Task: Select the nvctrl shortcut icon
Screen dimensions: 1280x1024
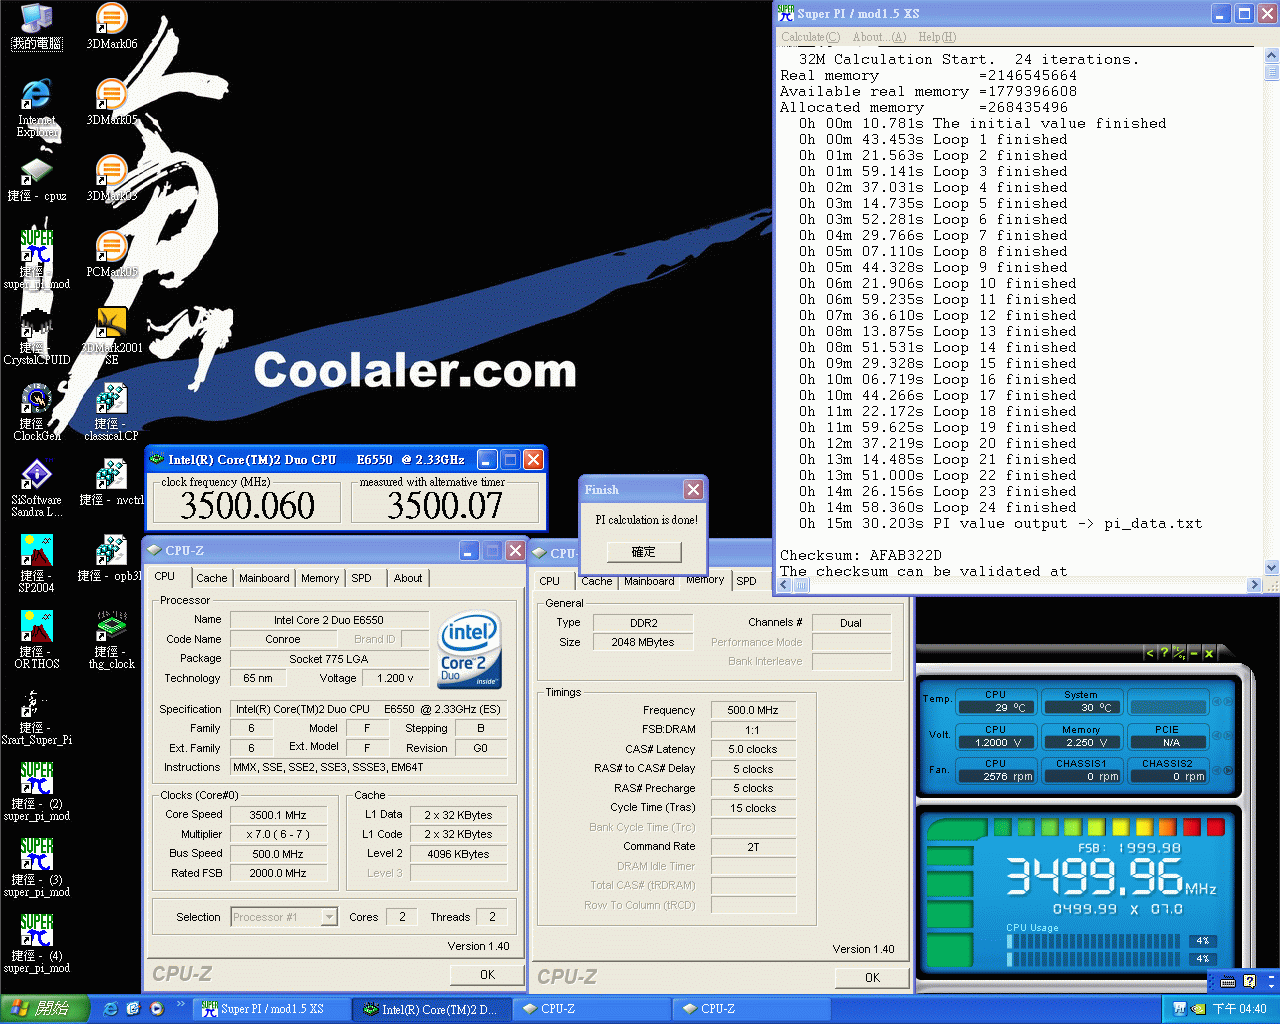Action: point(111,482)
